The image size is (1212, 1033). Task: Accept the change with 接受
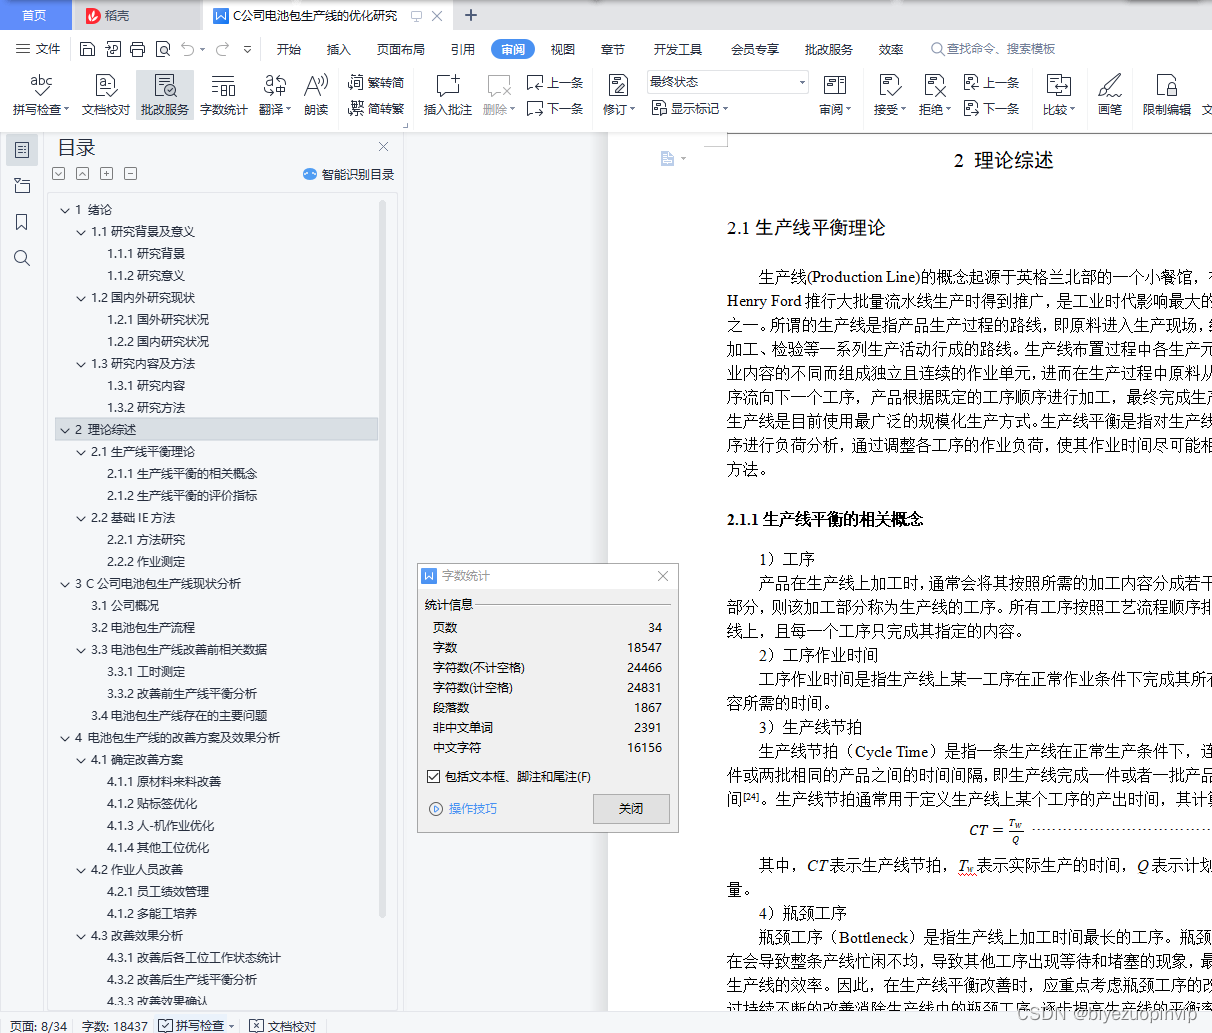click(x=889, y=95)
